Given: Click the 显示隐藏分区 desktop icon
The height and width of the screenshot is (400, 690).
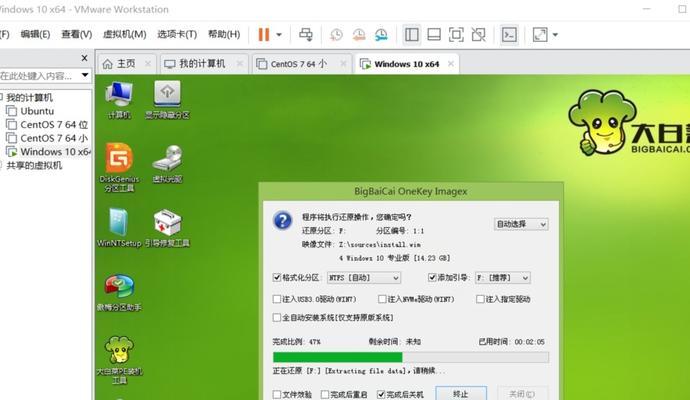Looking at the screenshot, I should 167,100.
